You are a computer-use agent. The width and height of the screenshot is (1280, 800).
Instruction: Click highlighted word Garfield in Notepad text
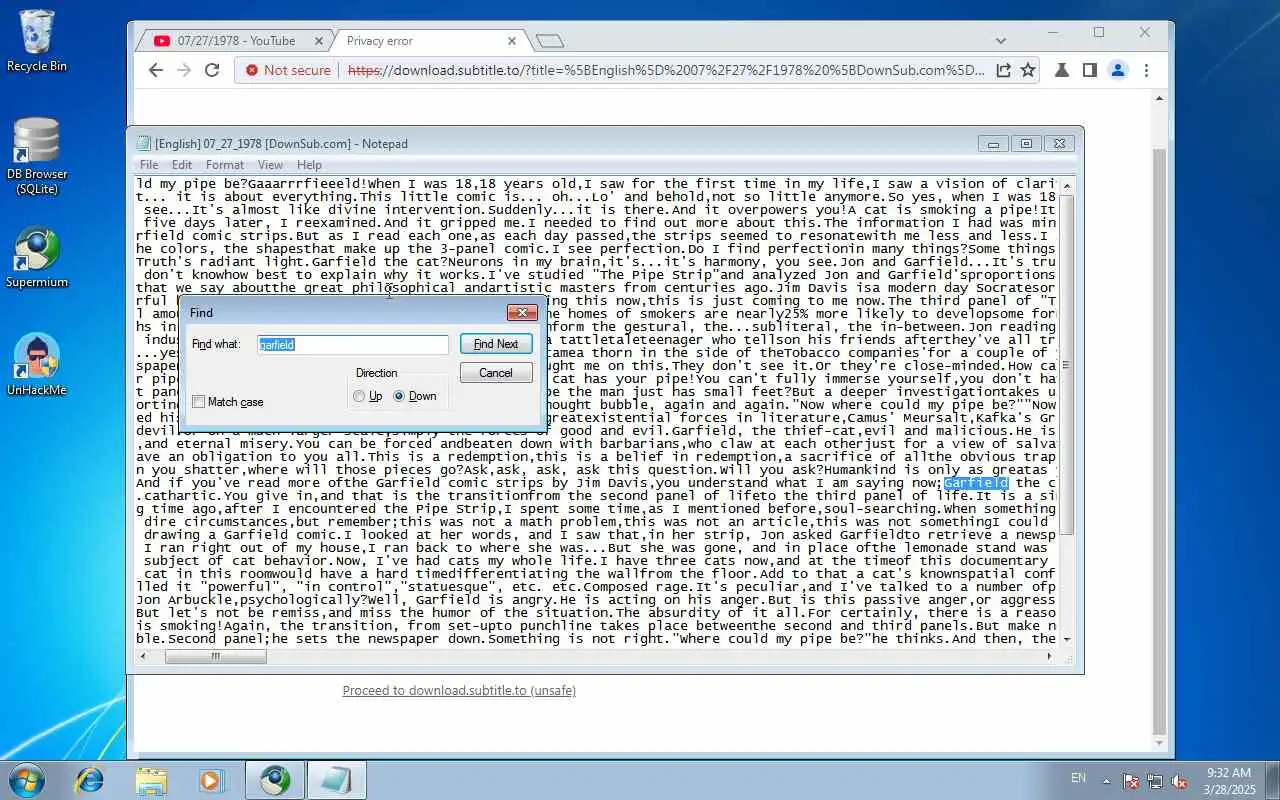[976, 483]
